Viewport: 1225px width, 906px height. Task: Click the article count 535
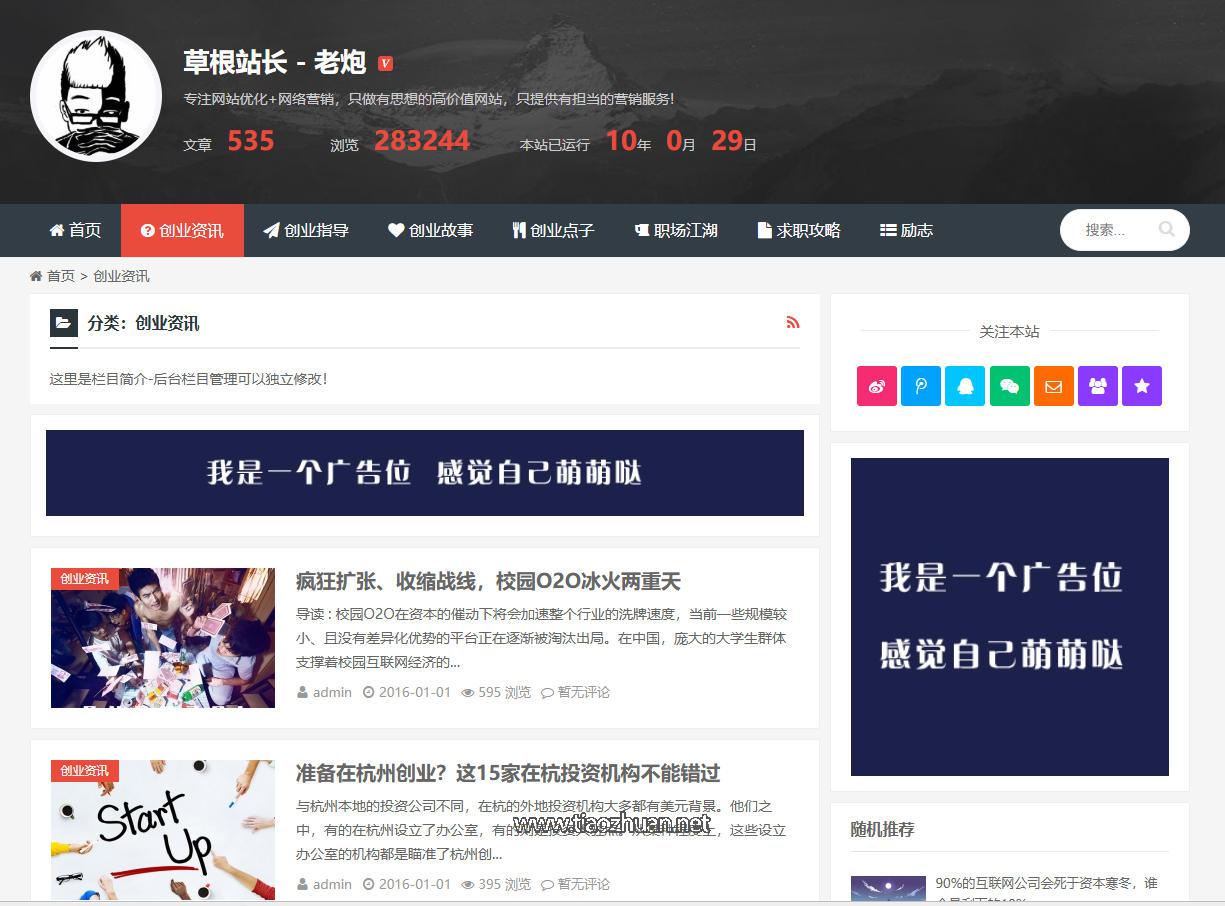(250, 141)
